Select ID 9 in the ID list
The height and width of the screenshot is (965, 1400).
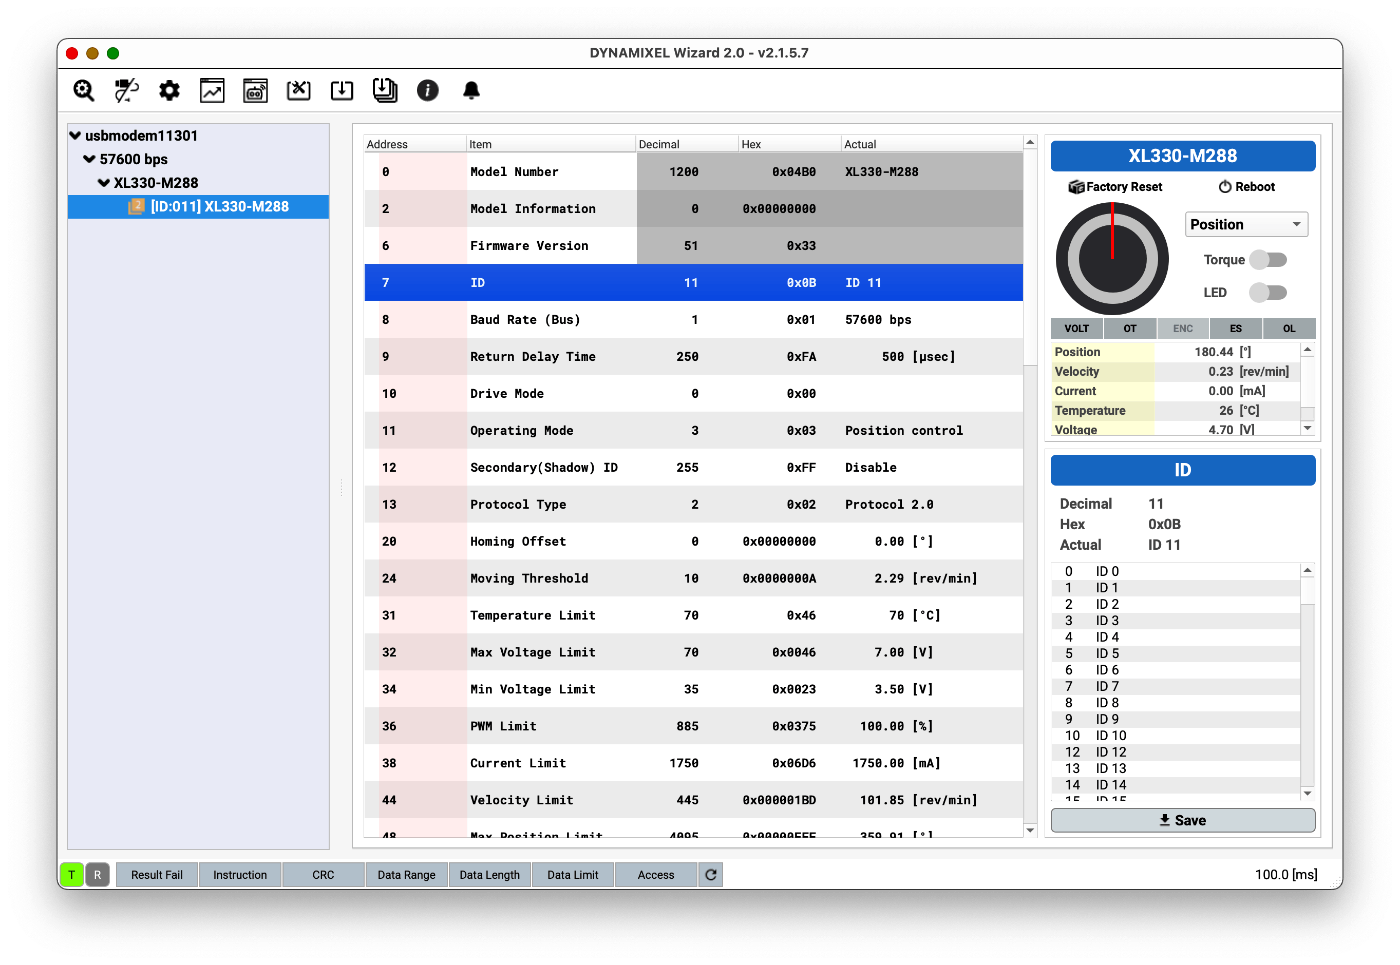1176,719
